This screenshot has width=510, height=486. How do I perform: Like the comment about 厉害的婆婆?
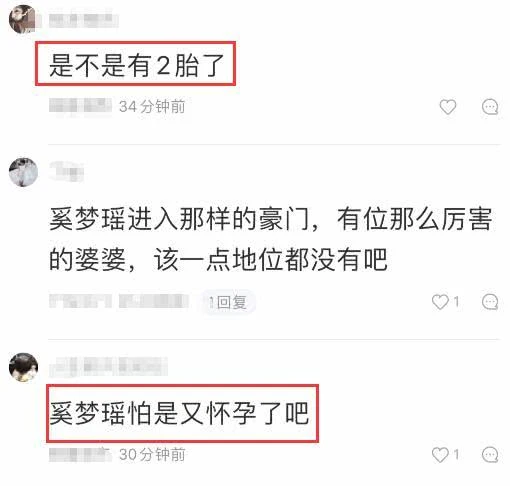446,302
